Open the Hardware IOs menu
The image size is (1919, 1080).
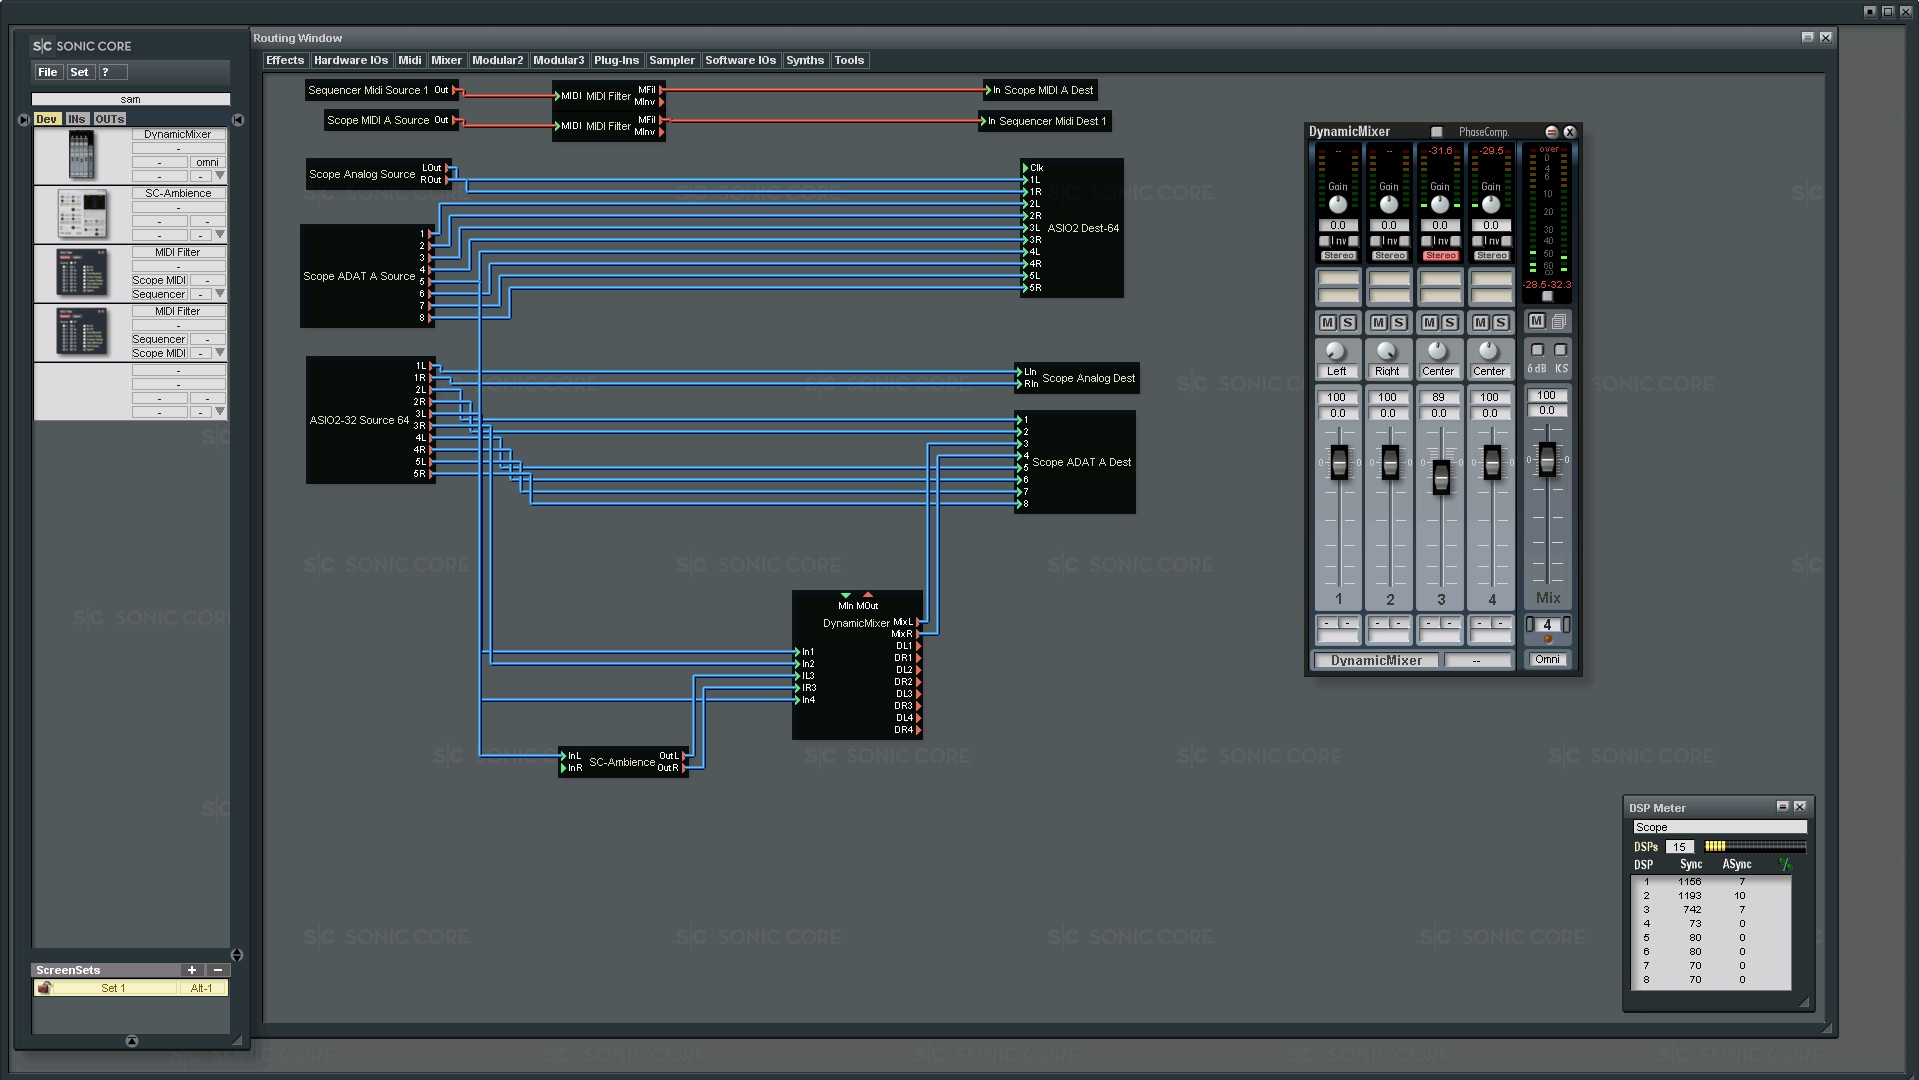pos(351,61)
